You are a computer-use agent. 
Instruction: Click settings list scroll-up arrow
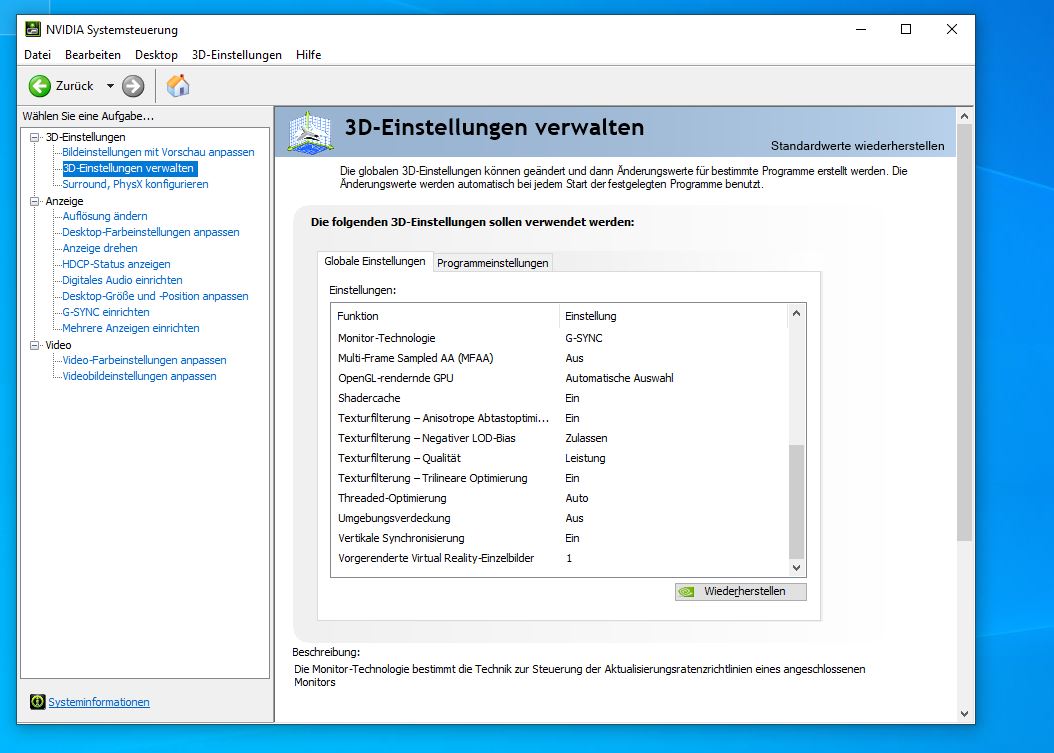point(797,313)
